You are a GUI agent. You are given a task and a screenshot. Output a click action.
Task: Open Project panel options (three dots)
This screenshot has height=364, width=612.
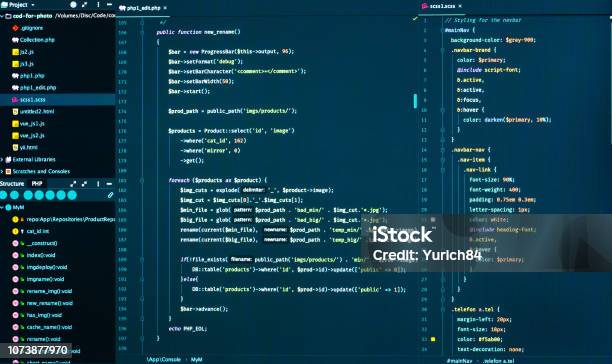[x=98, y=5]
